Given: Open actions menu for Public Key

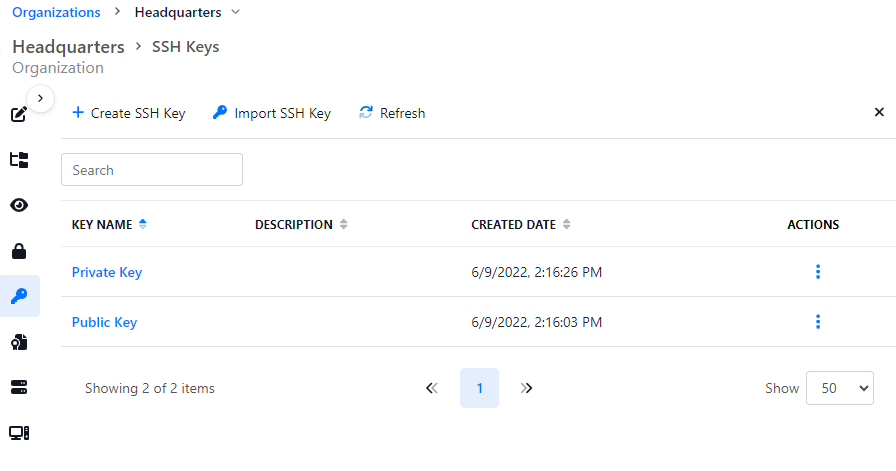Looking at the screenshot, I should (x=818, y=322).
